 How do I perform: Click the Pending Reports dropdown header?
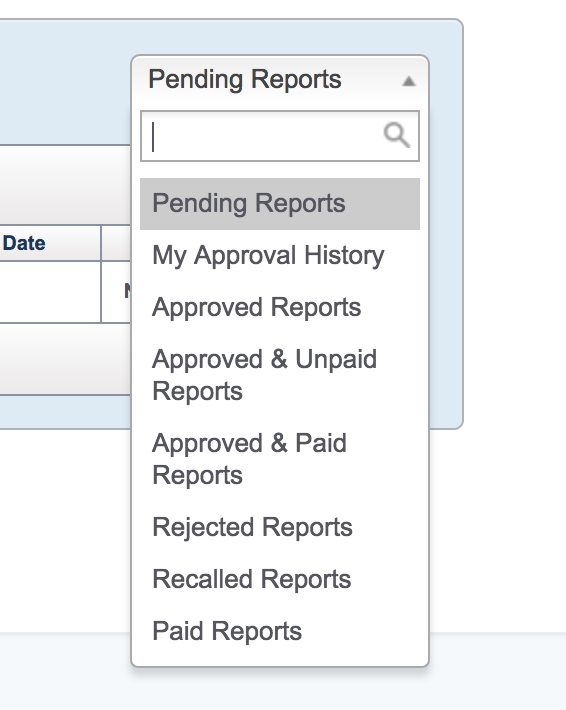coord(280,80)
